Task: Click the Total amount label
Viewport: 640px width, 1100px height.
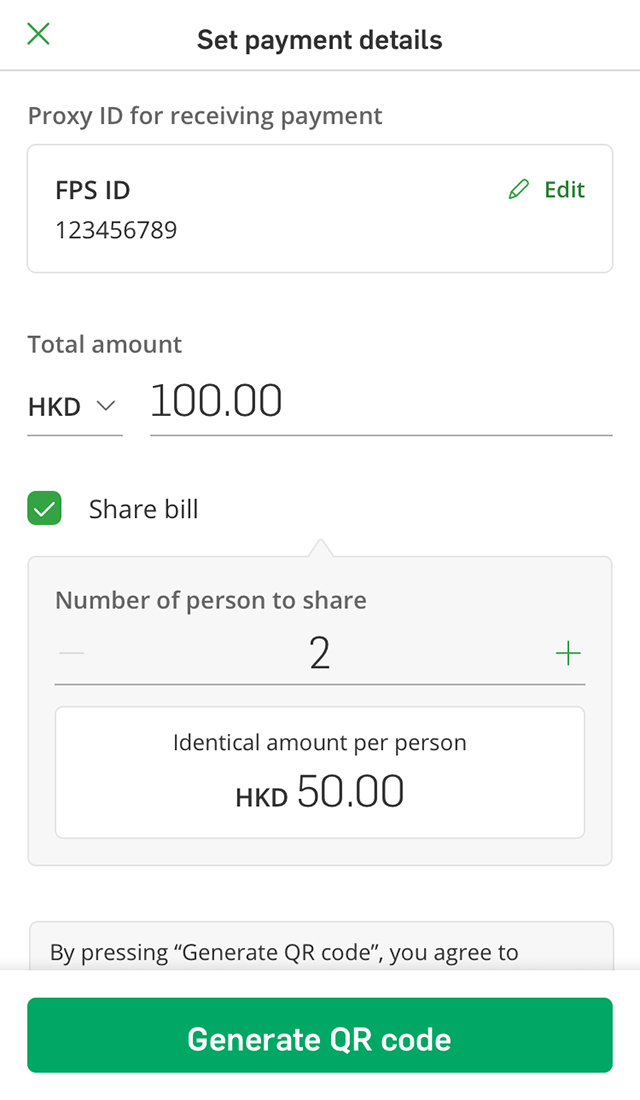Action: coord(105,345)
